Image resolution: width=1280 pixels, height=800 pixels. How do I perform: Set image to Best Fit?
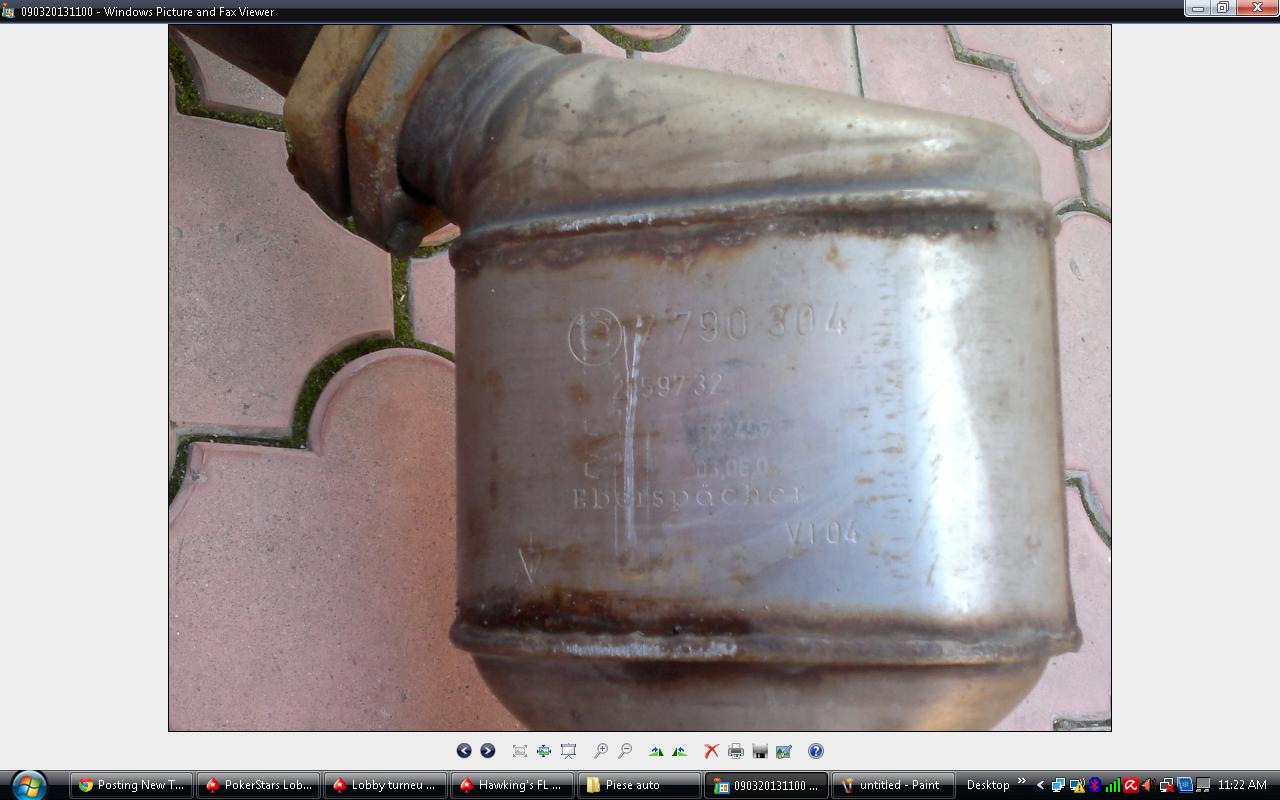[x=520, y=751]
